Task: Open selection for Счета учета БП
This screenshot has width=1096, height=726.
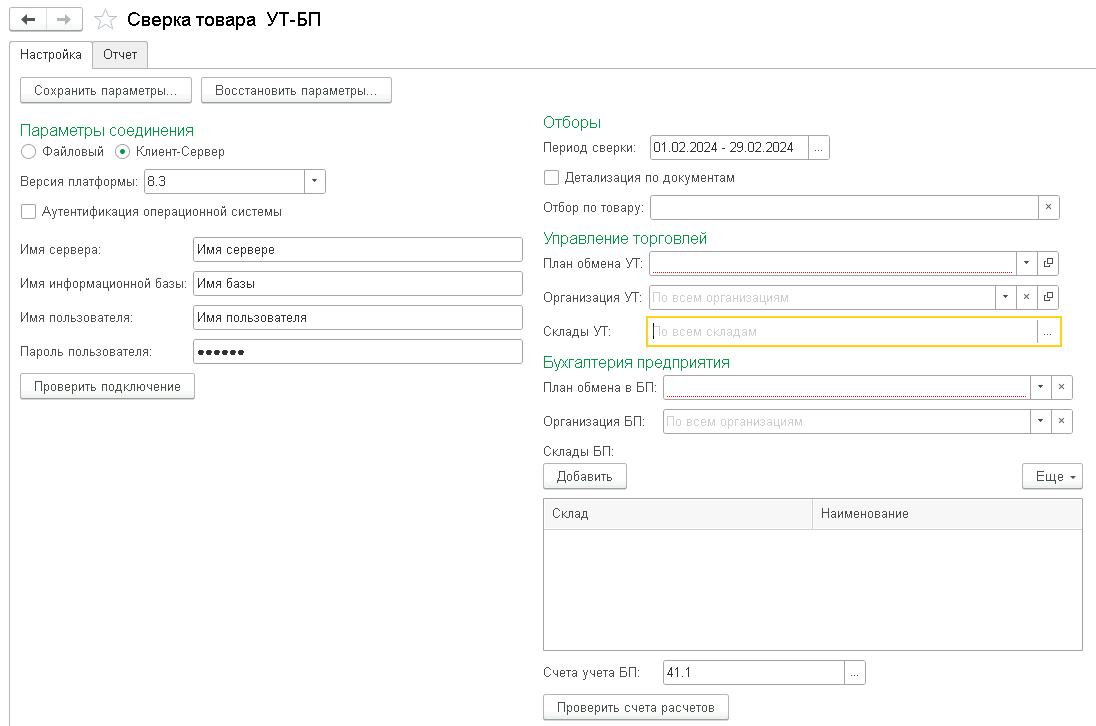Action: pos(855,673)
